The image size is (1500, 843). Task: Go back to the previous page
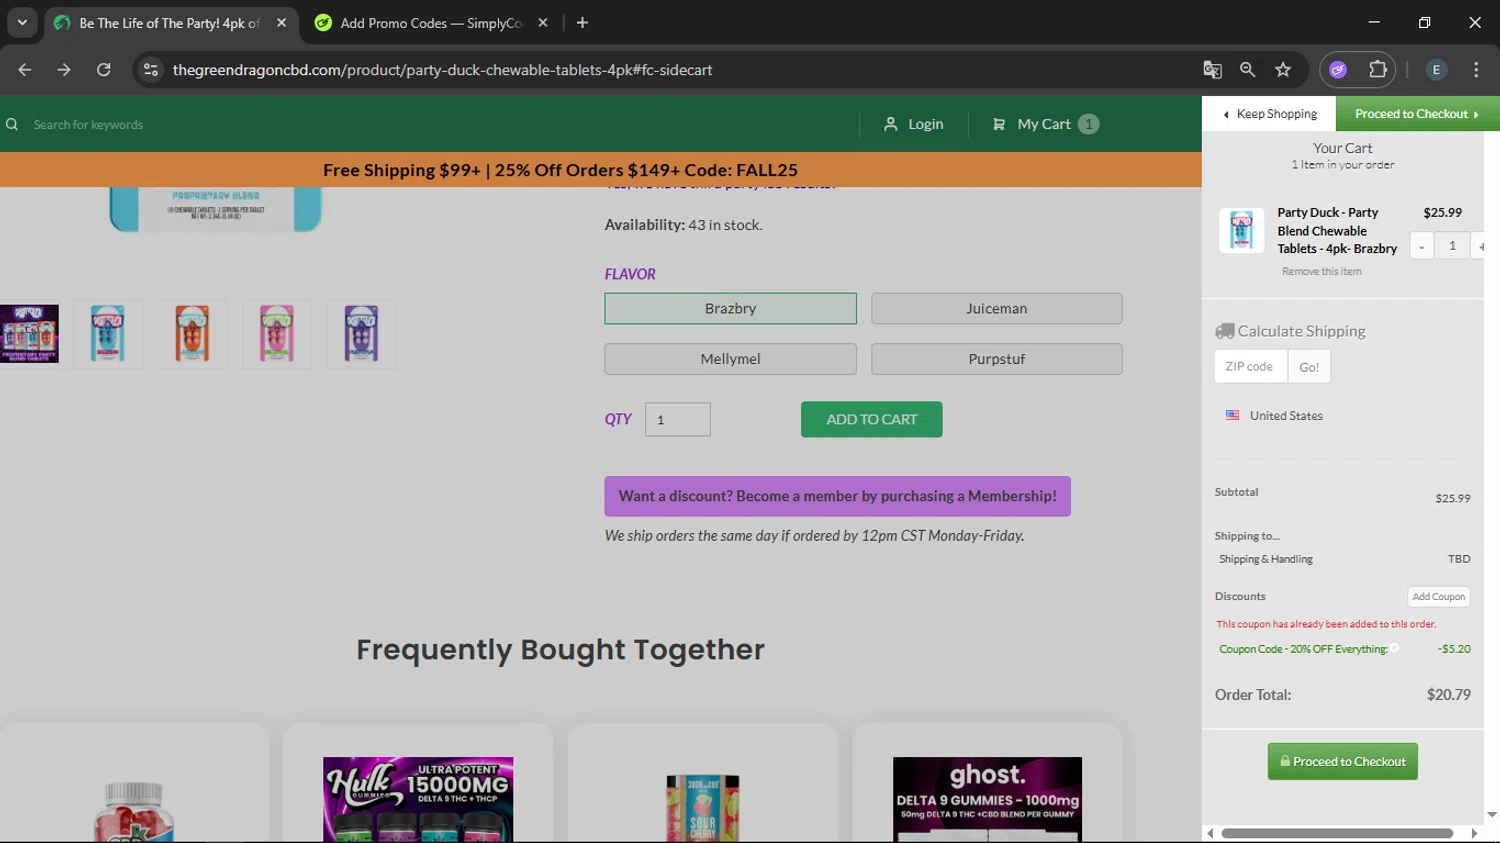[25, 70]
